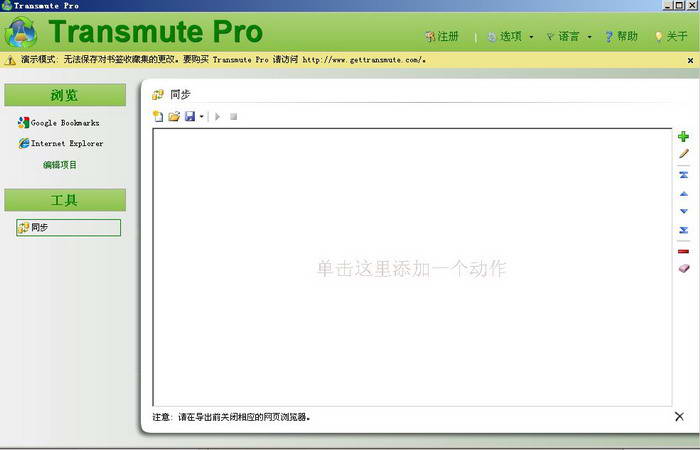
Task: Click the 同步 panel title icon
Action: [x=158, y=95]
